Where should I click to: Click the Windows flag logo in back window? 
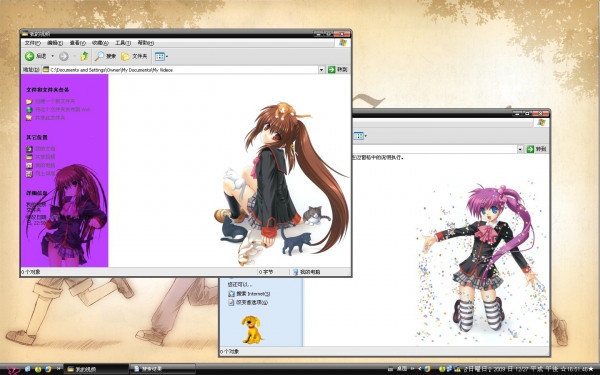point(541,122)
